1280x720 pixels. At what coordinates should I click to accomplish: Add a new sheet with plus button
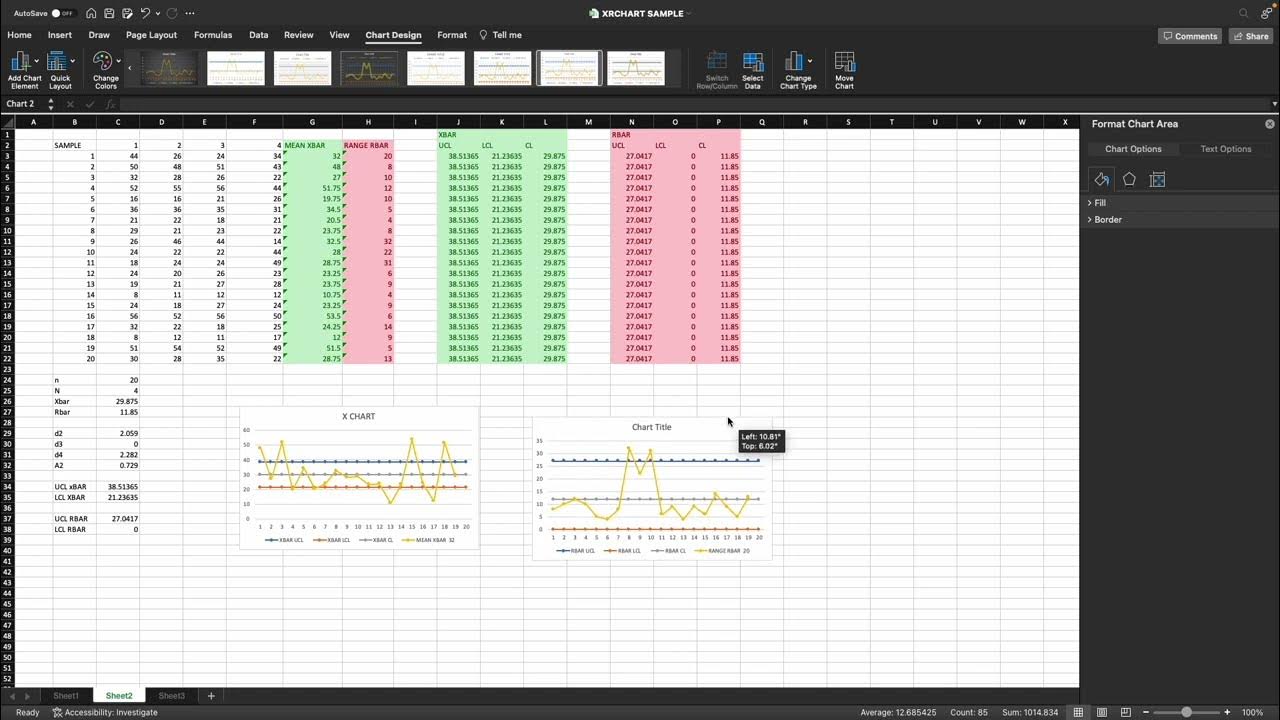[x=211, y=695]
